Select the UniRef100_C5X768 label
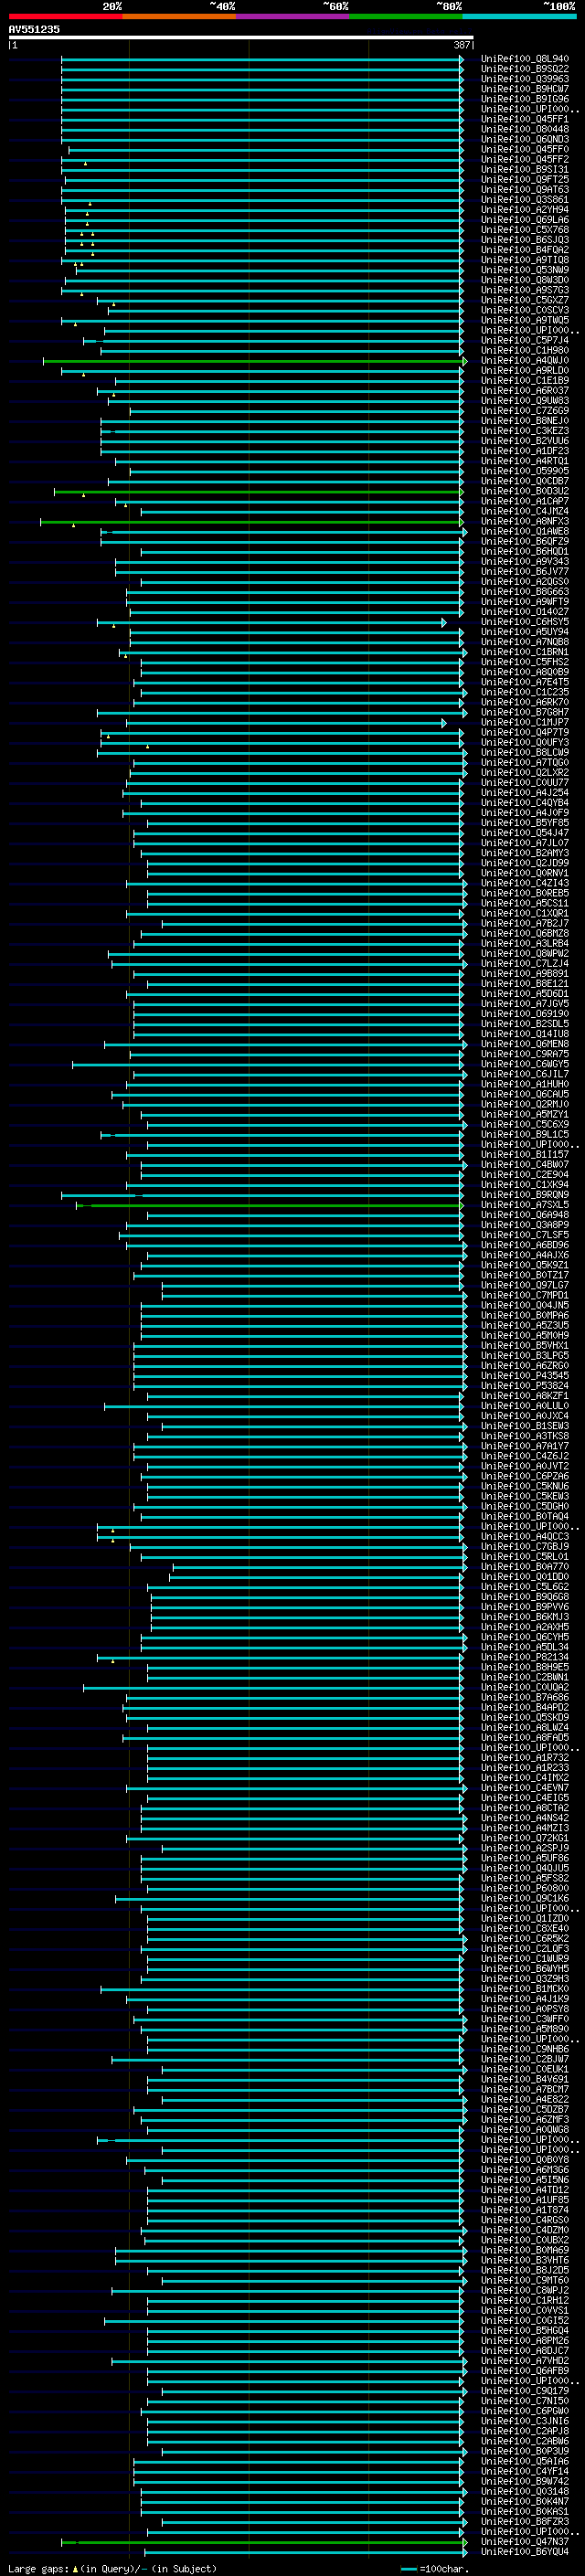Image resolution: width=585 pixels, height=2576 pixels. [525, 230]
